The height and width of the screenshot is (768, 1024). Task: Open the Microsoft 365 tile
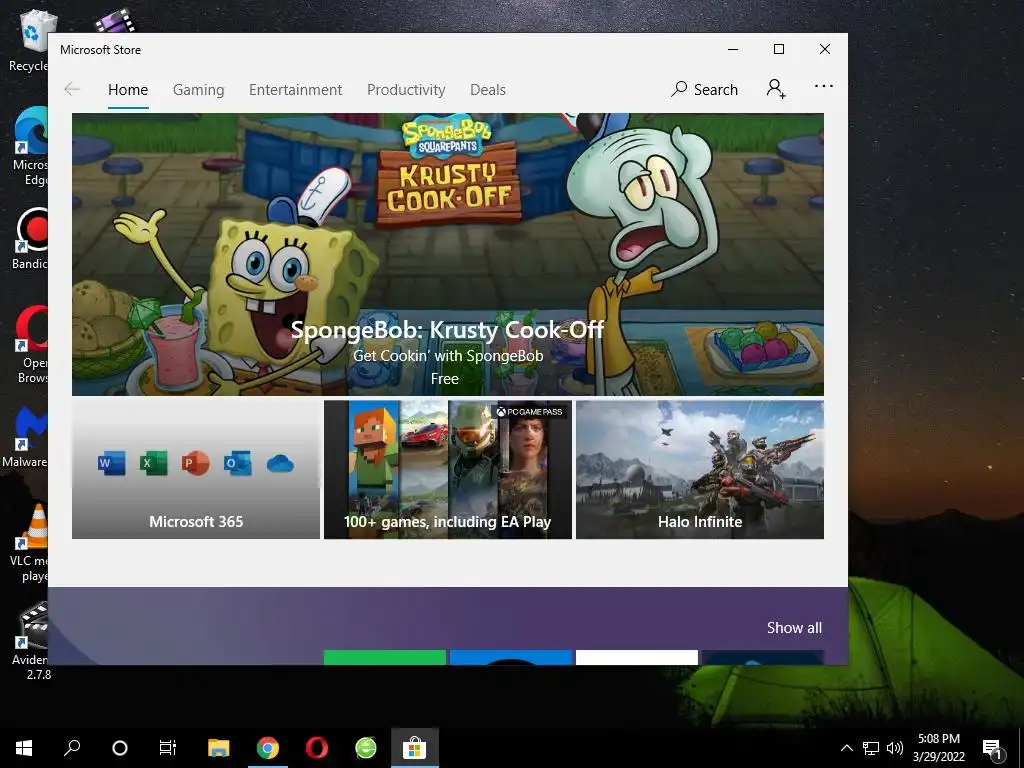point(196,470)
